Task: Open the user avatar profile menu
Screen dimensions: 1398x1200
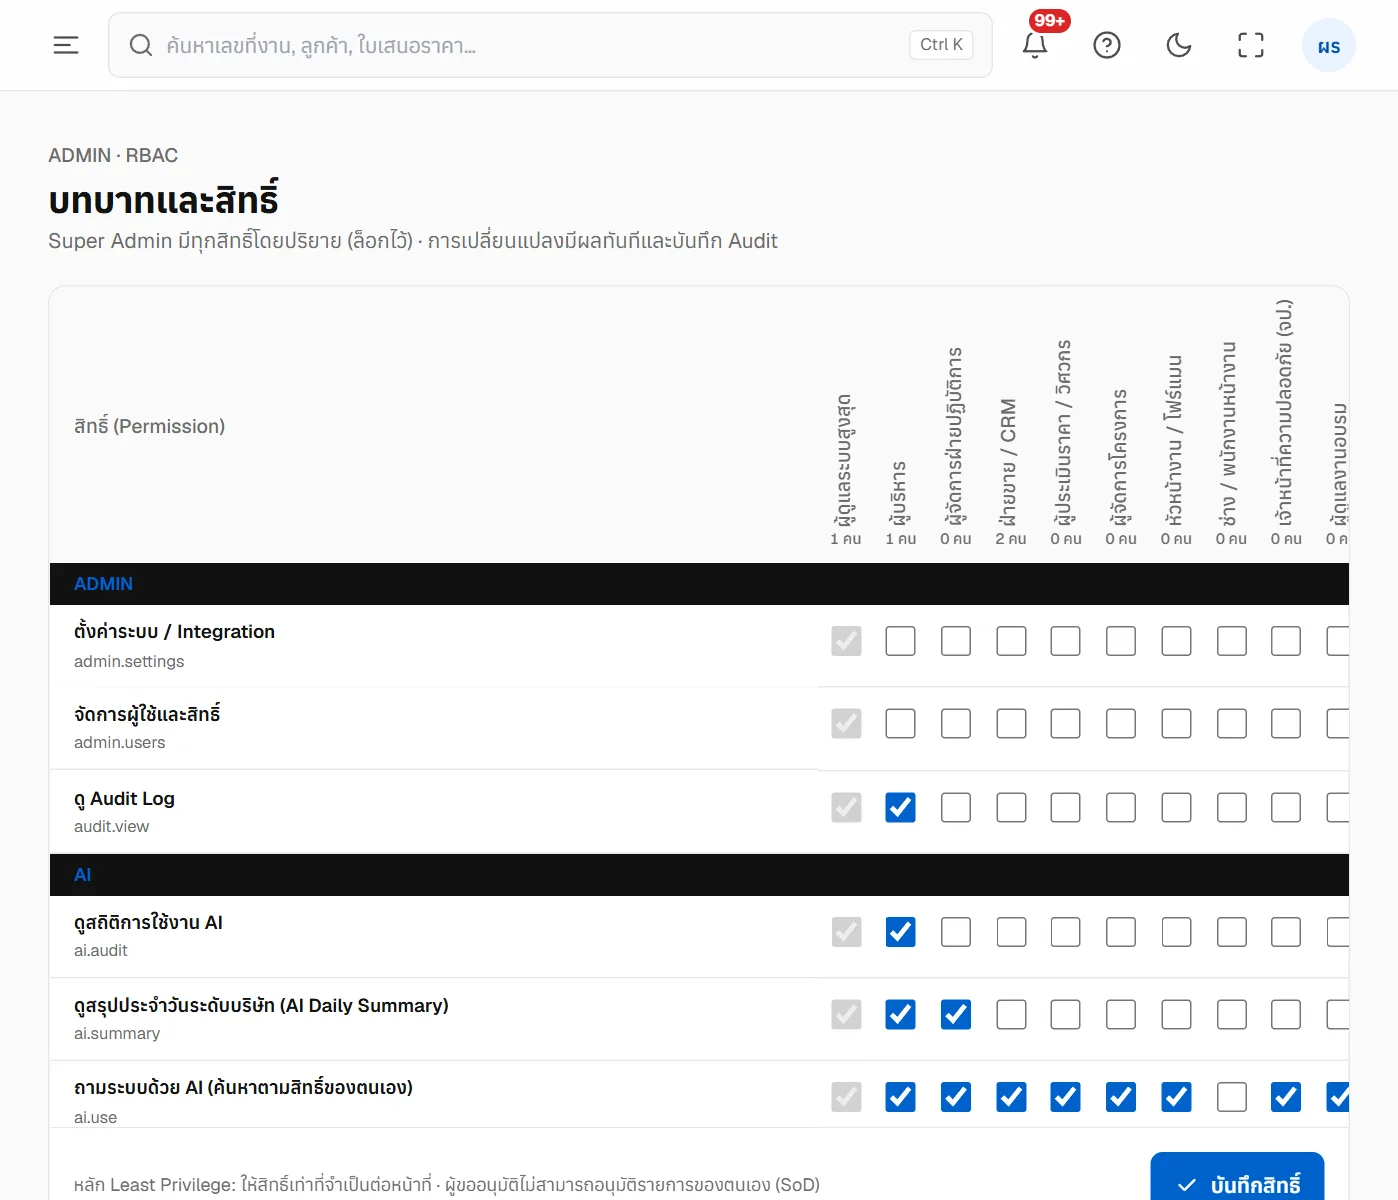Action: [x=1329, y=46]
